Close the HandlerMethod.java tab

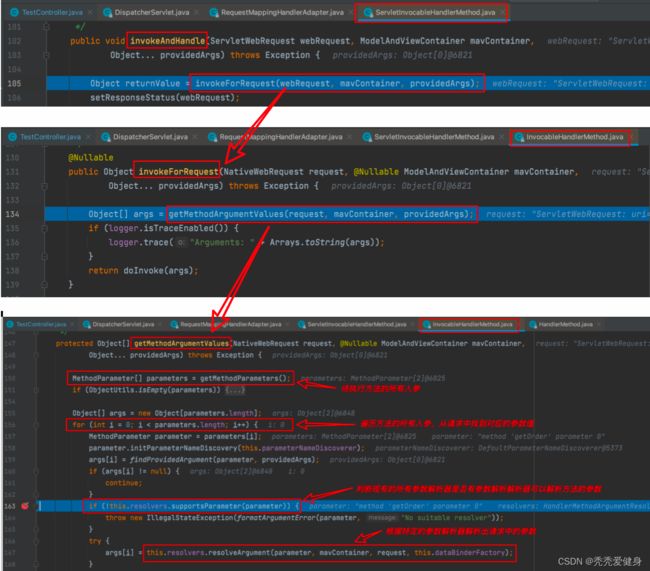click(599, 324)
